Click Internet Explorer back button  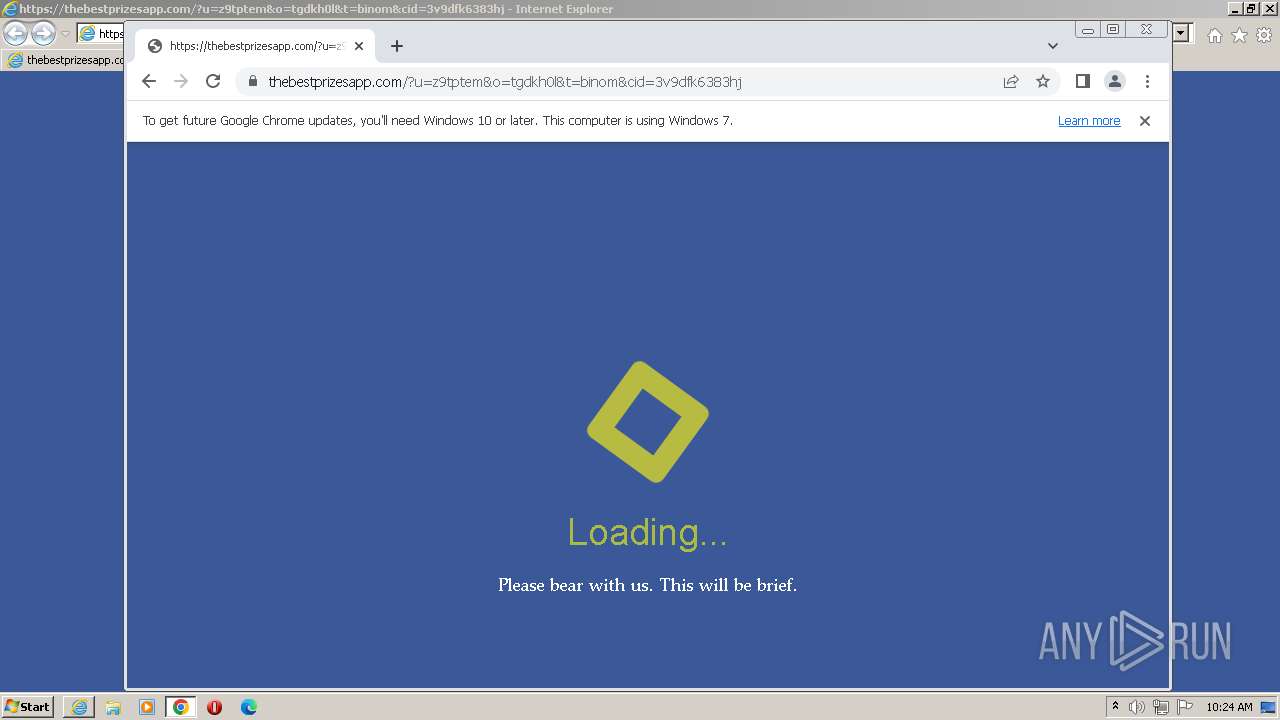coord(15,33)
